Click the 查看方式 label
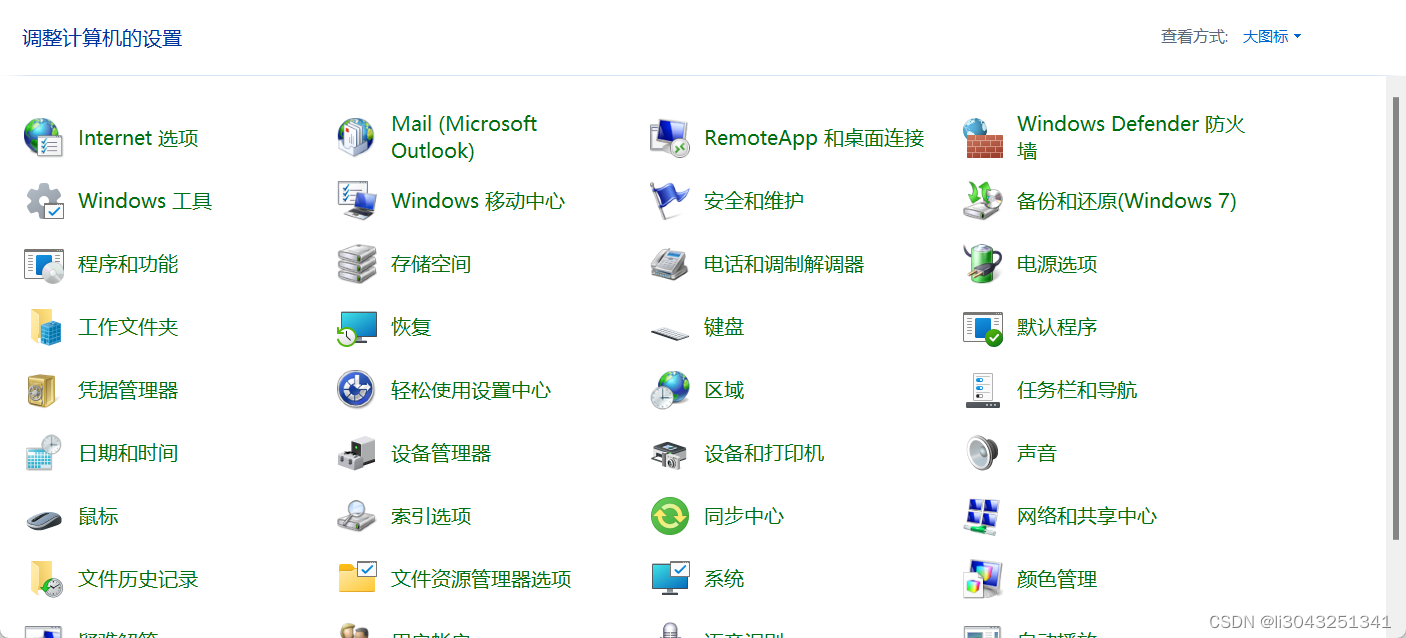The width and height of the screenshot is (1406, 638). pyautogui.click(x=1194, y=37)
